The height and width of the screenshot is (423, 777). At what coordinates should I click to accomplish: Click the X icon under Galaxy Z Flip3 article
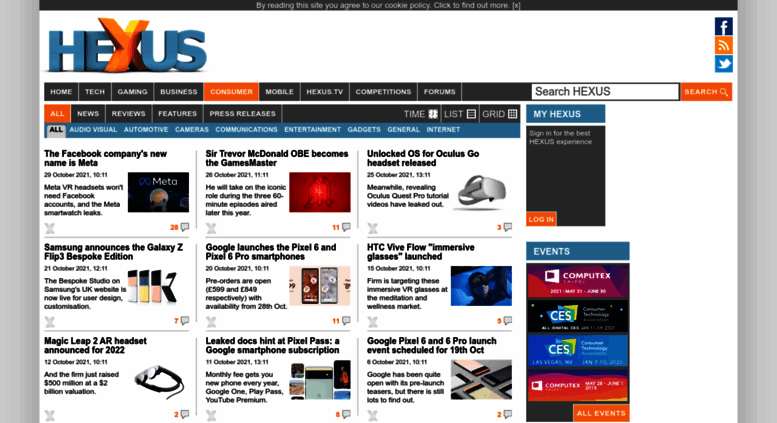[x=50, y=322]
